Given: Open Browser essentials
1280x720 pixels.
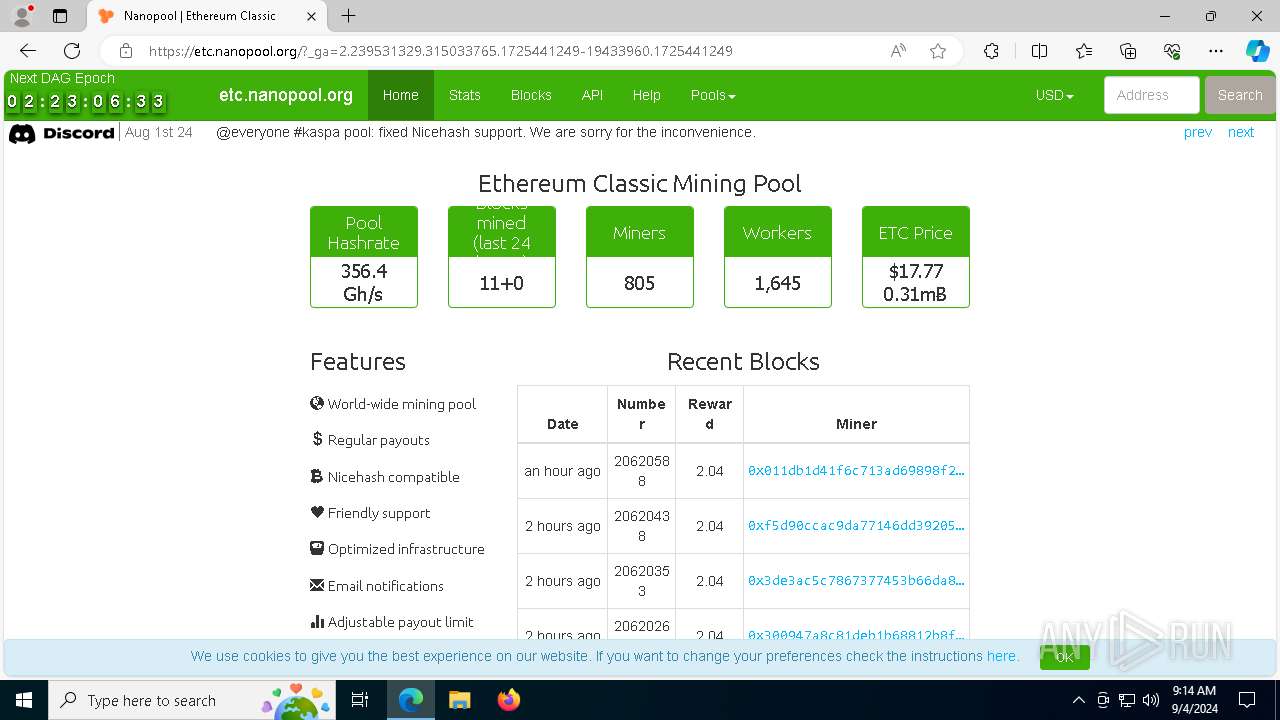Looking at the screenshot, I should pyautogui.click(x=1172, y=51).
